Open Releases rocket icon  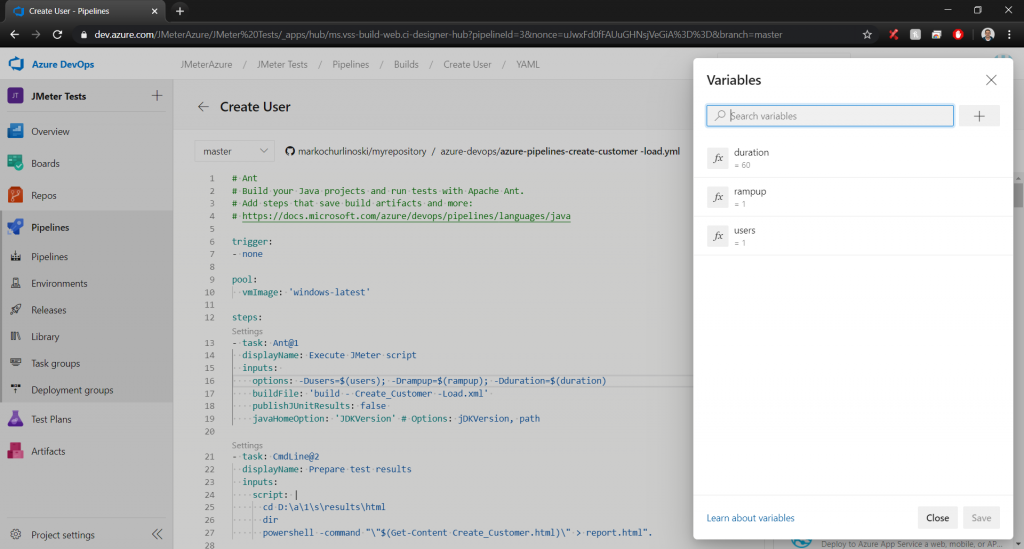click(x=16, y=310)
